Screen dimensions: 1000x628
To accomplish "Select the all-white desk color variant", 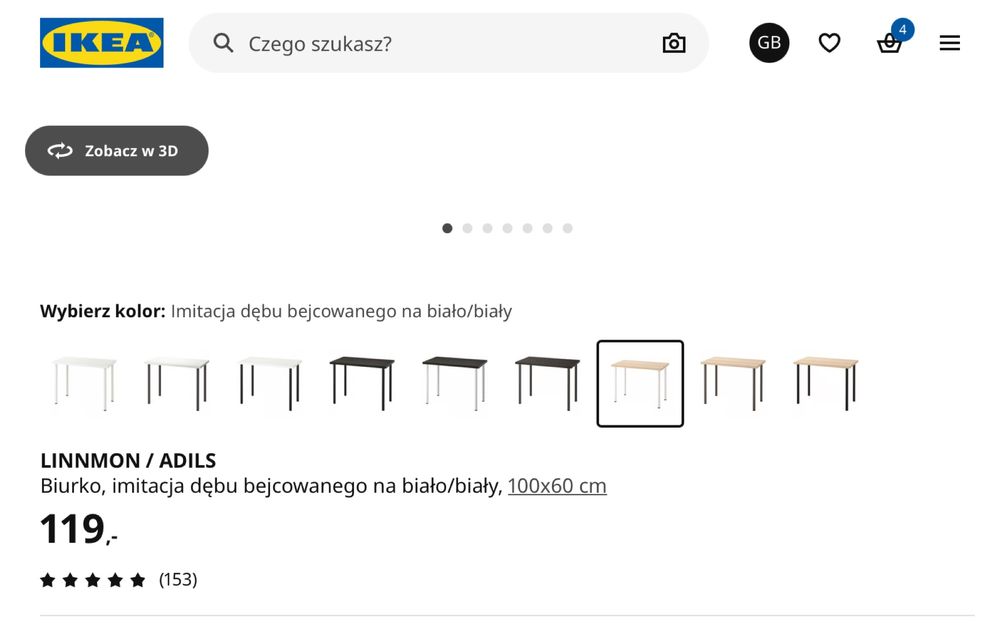I will [x=83, y=383].
